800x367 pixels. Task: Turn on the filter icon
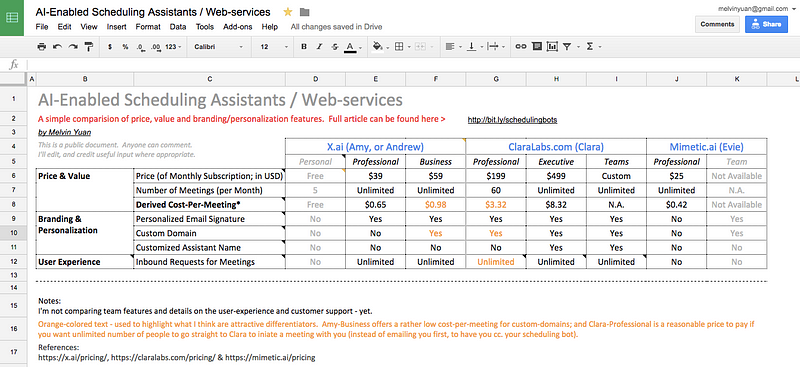[x=567, y=46]
